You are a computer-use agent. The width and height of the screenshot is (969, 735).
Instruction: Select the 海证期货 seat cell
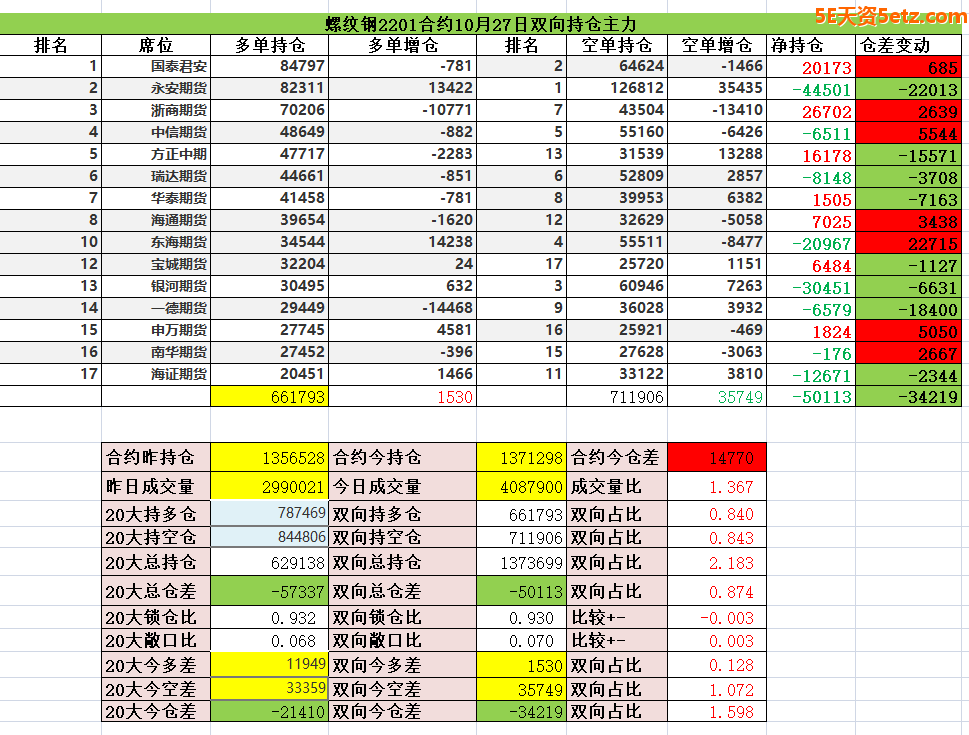click(178, 374)
